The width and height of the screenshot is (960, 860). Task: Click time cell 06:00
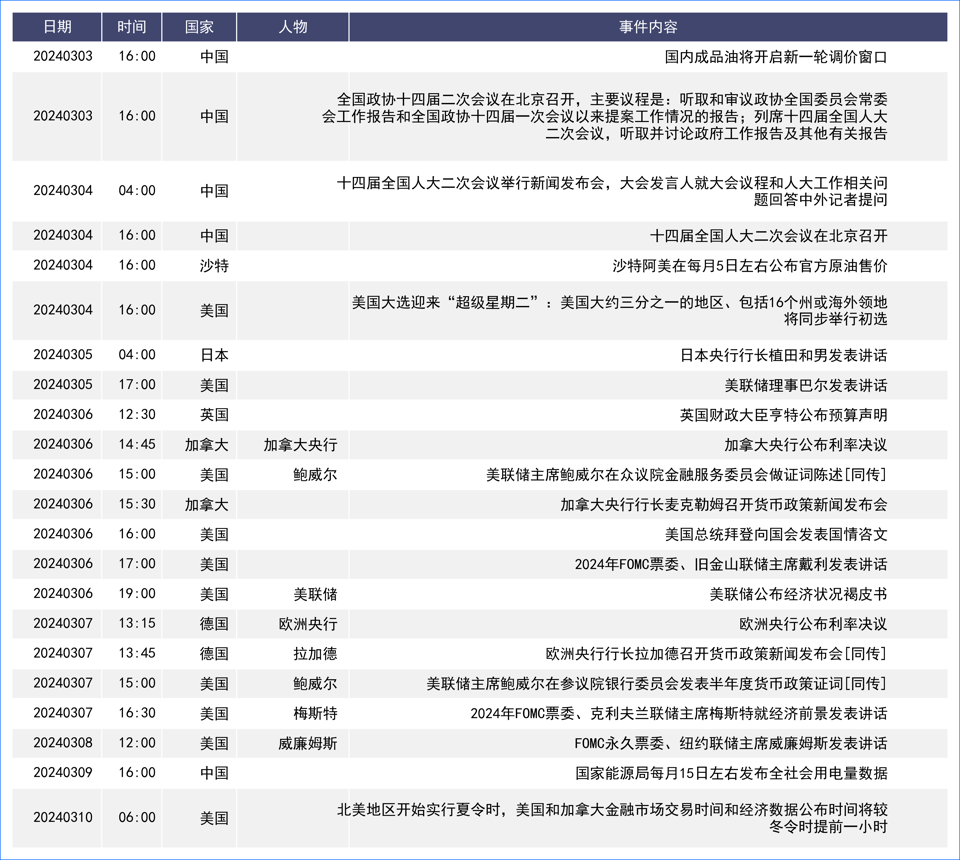137,818
